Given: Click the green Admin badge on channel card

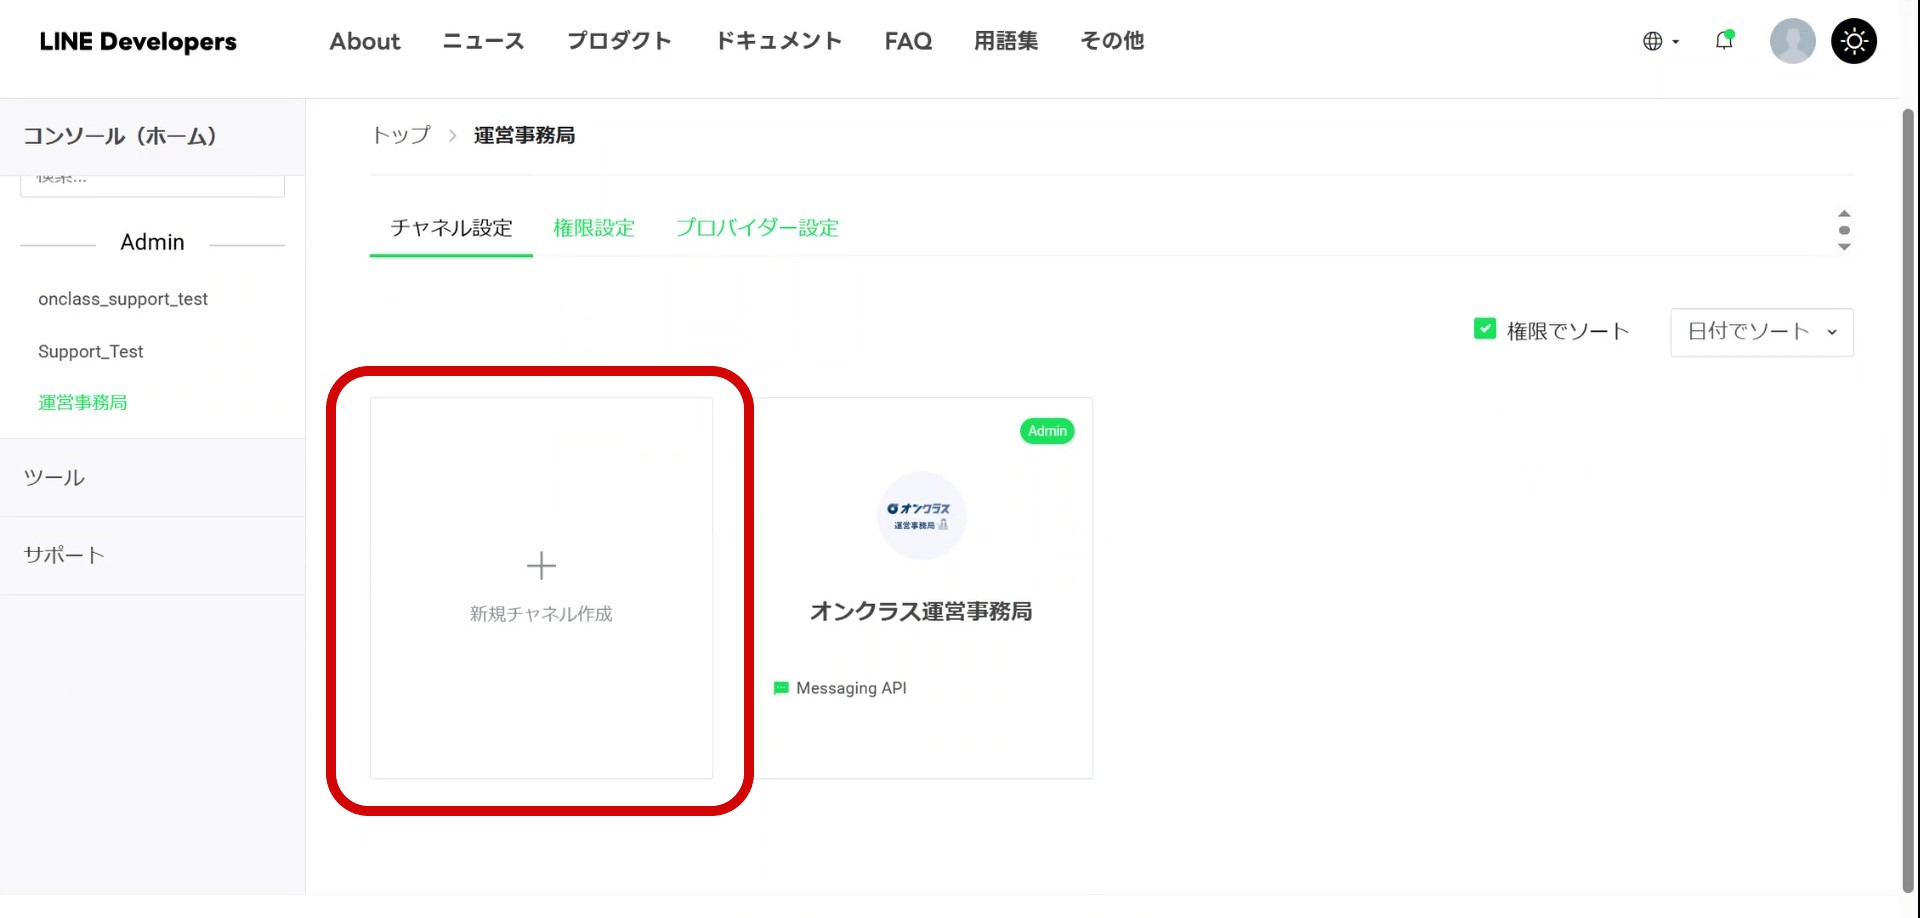Looking at the screenshot, I should click(1047, 431).
